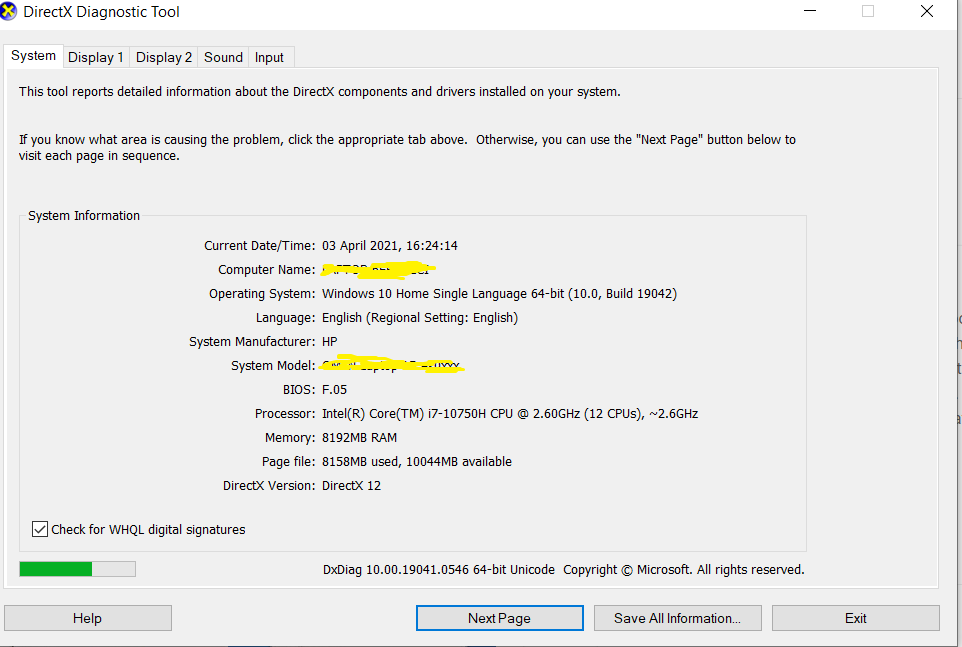Click the 'Processor:' label

click(x=285, y=414)
